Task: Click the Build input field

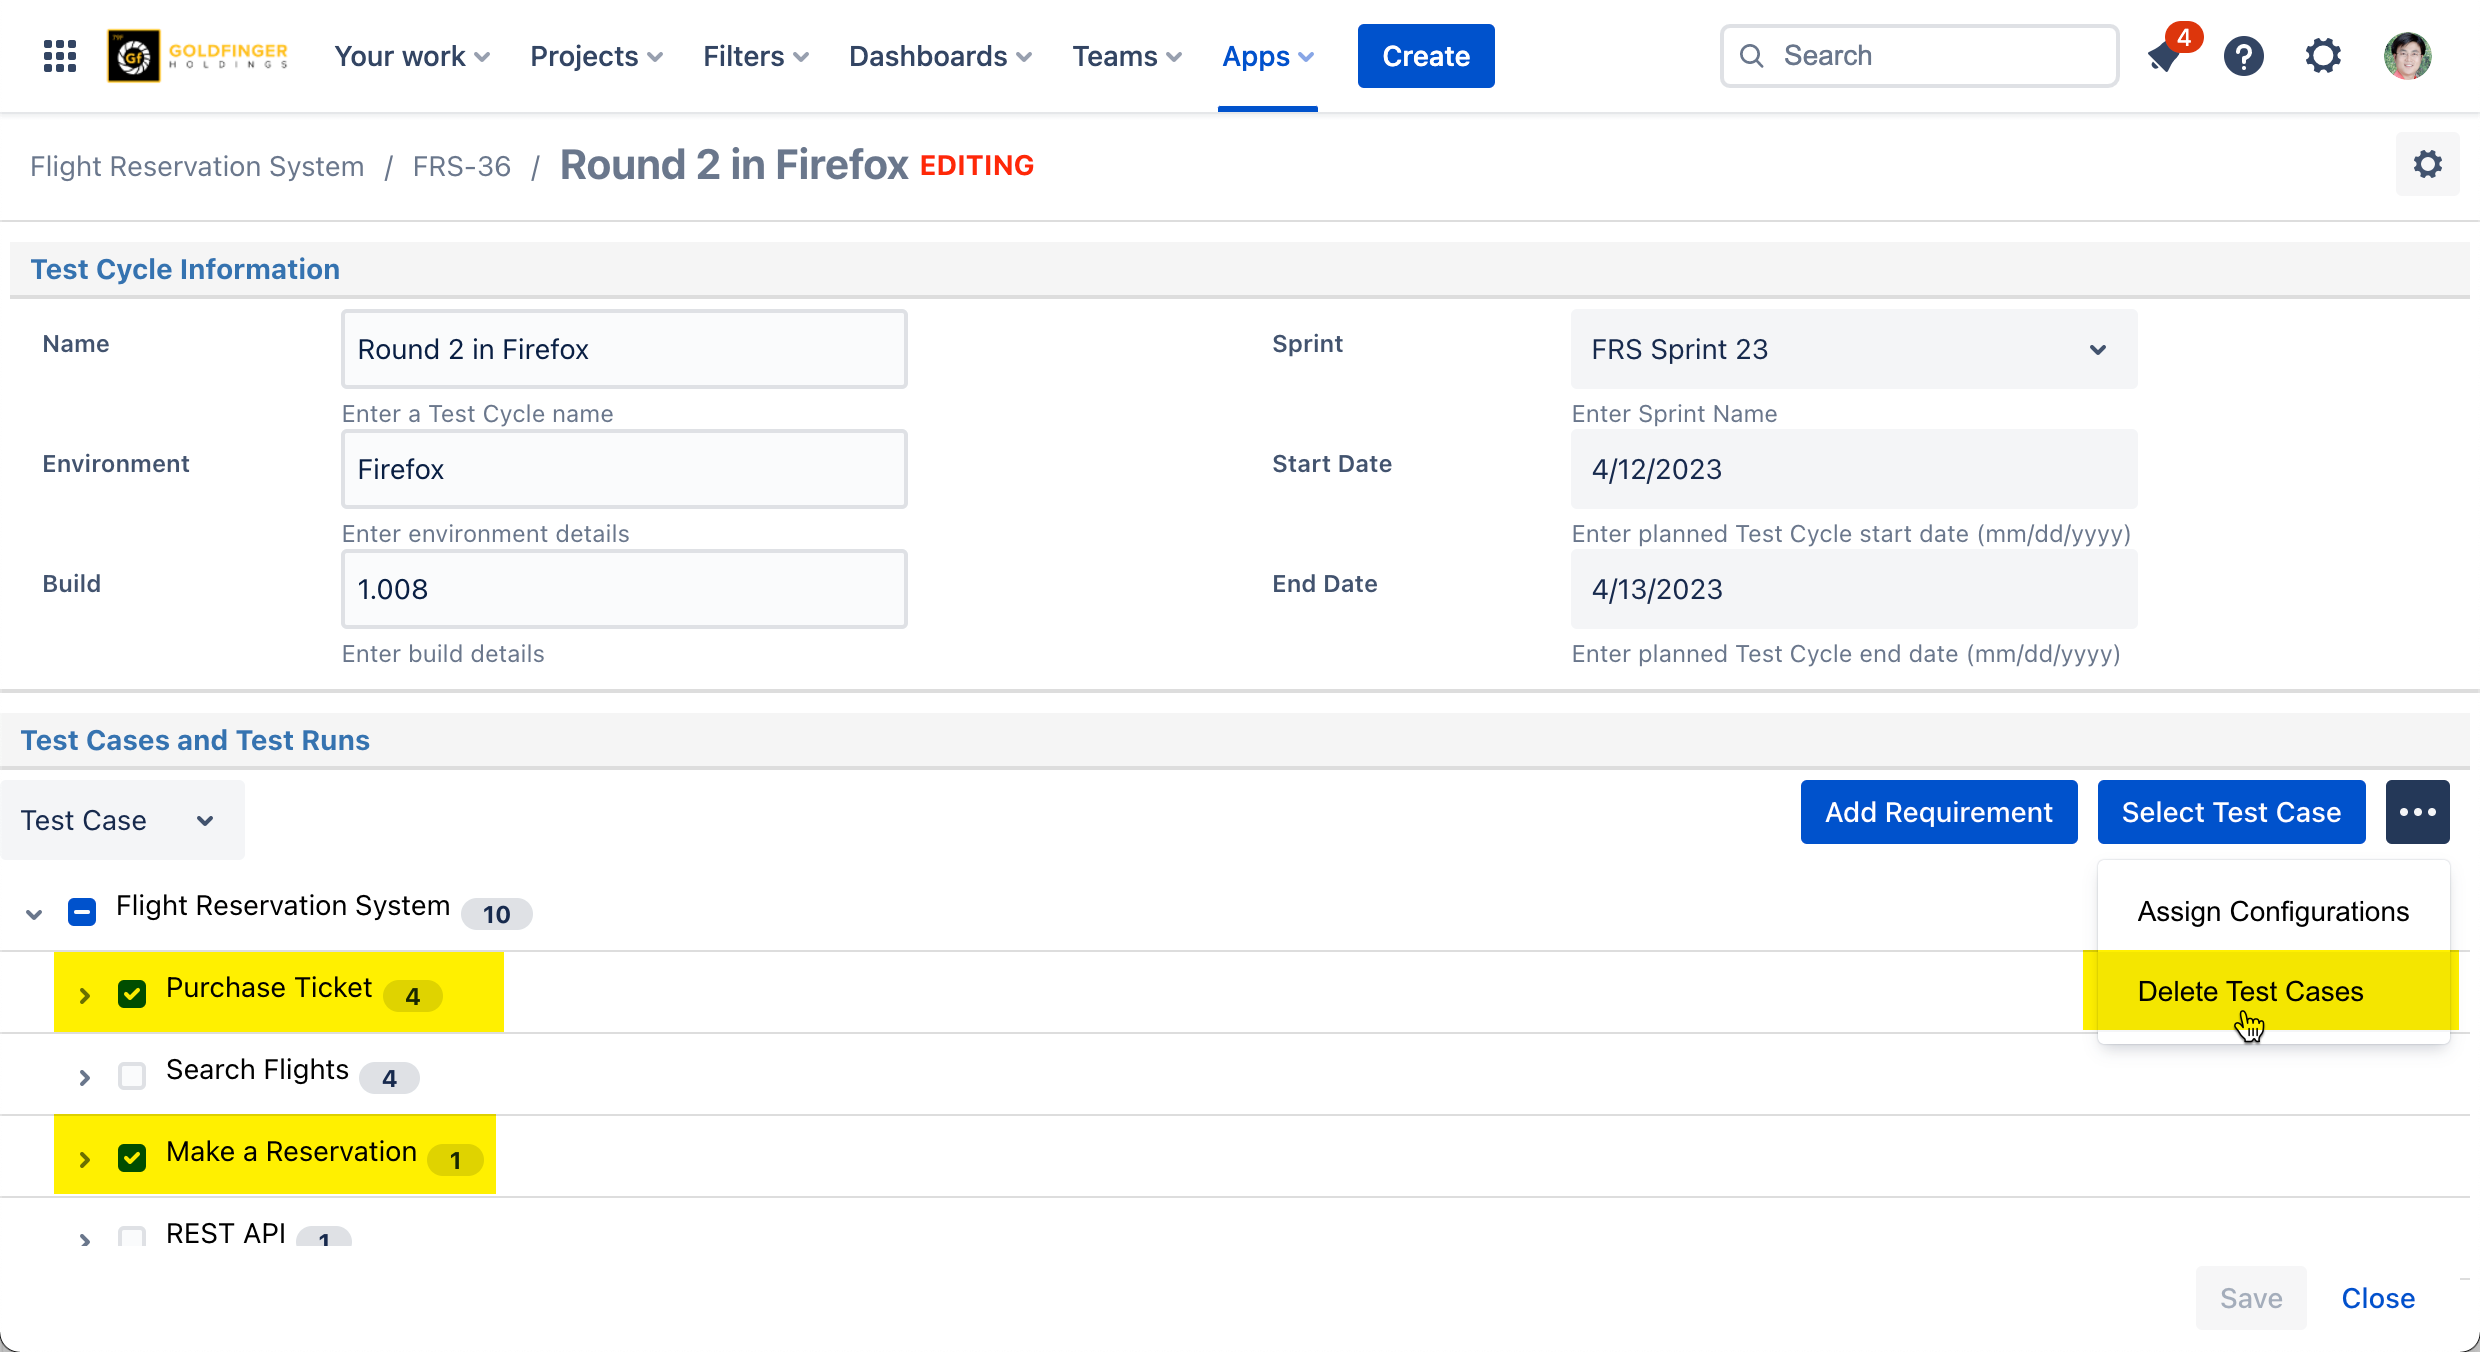Action: 624,589
